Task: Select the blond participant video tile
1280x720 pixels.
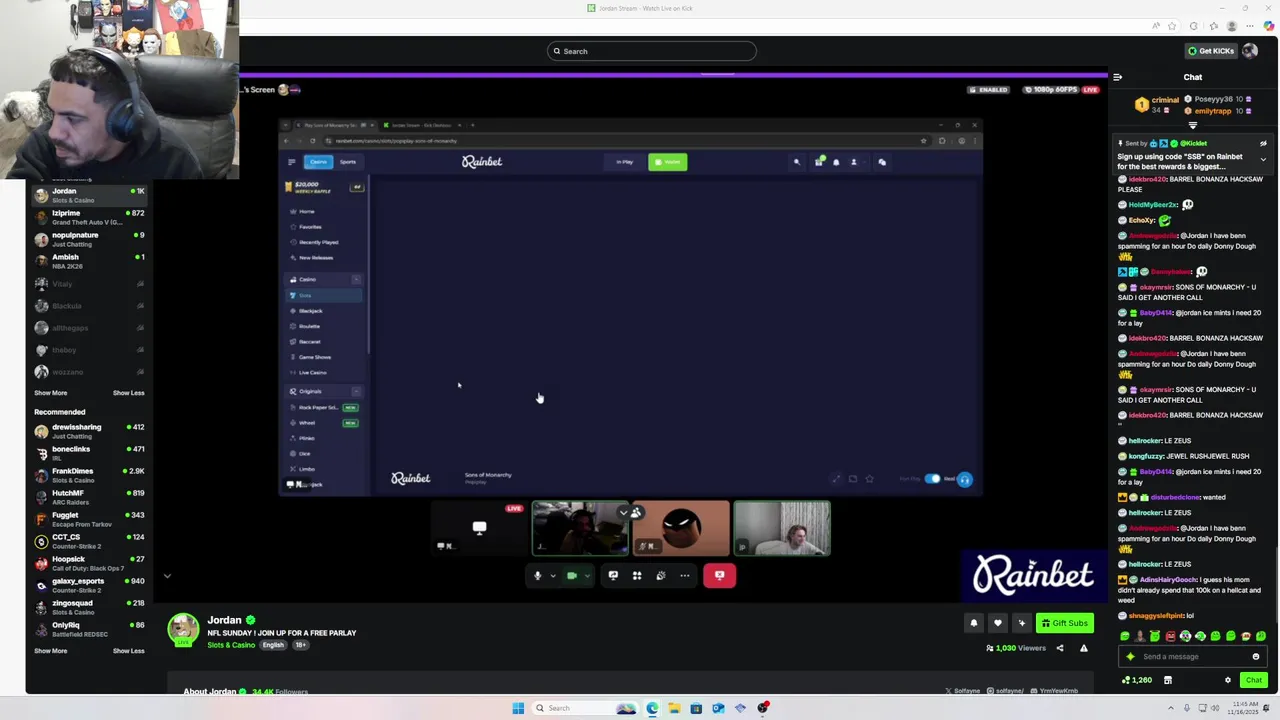Action: (782, 528)
